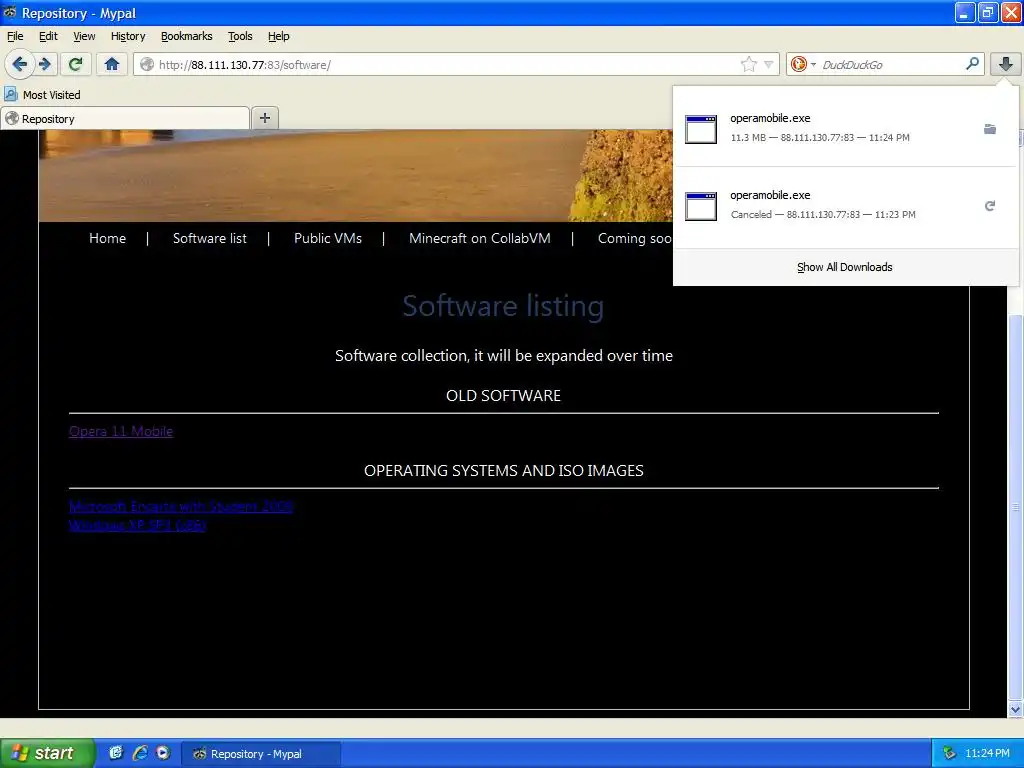Show All Downloads
The width and height of the screenshot is (1024, 768).
click(844, 267)
